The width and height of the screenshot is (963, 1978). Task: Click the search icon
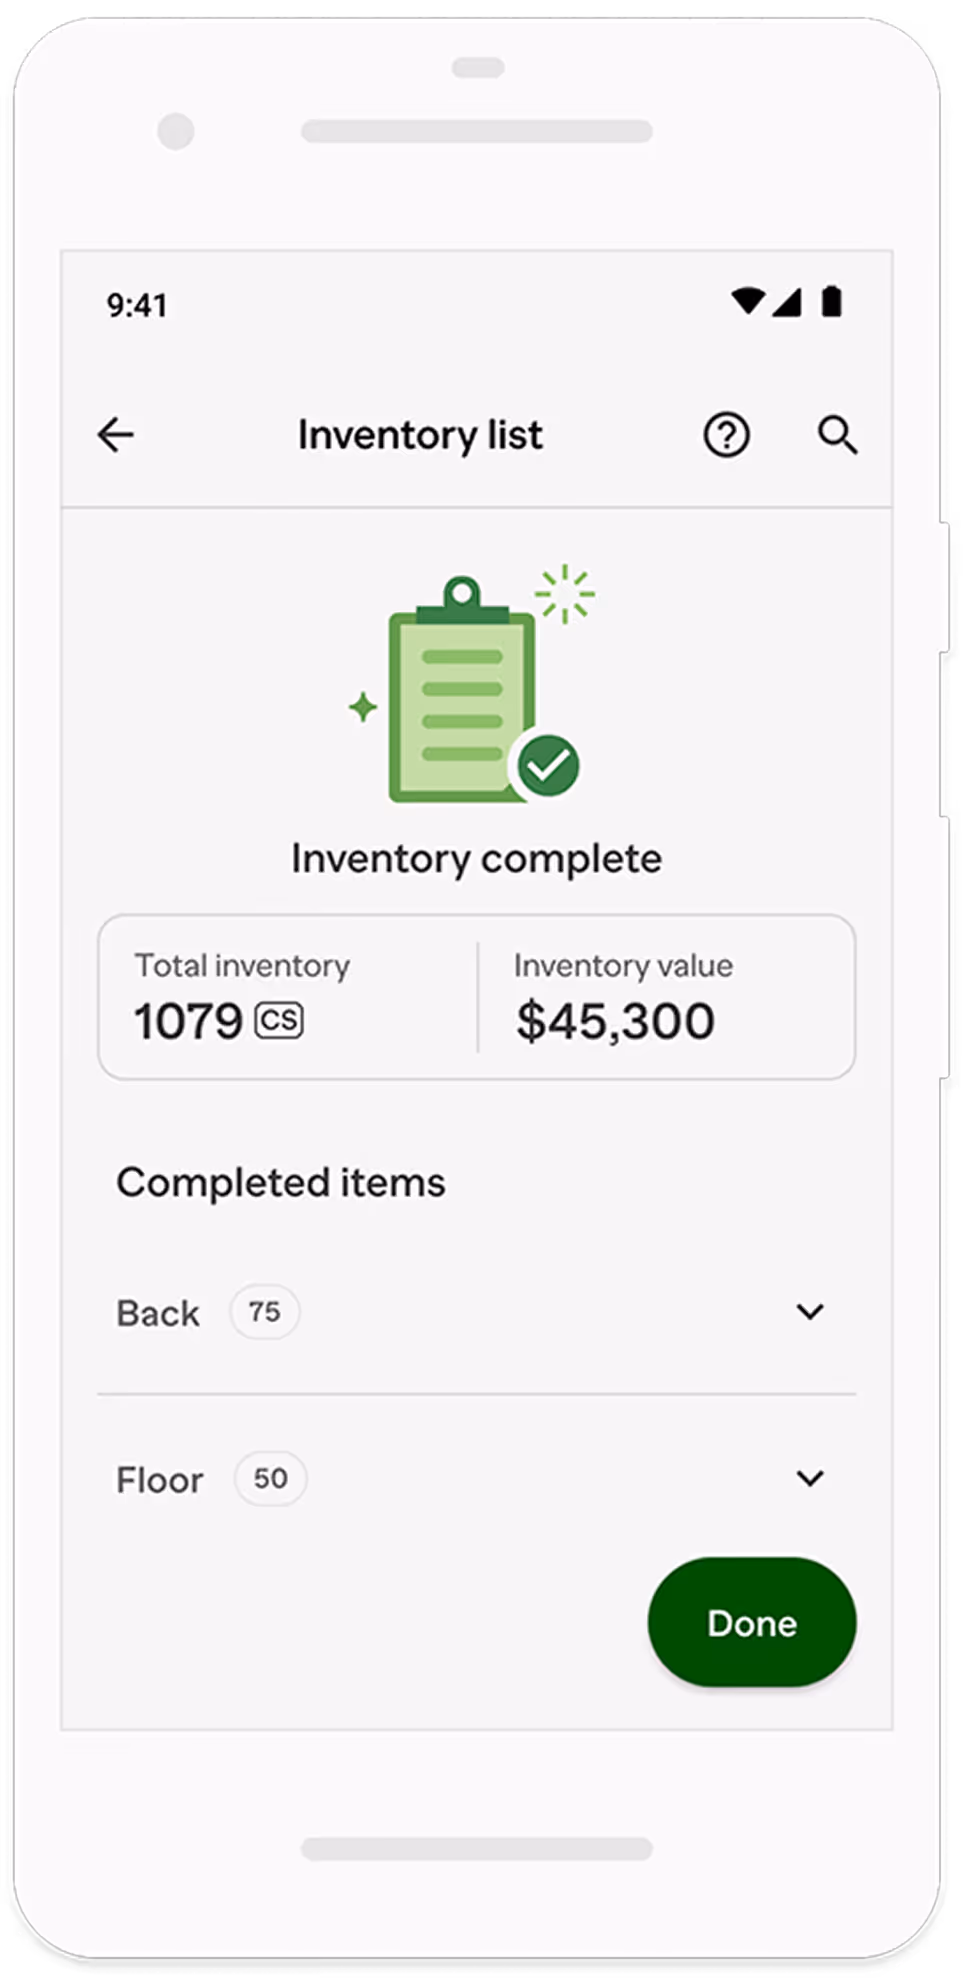click(x=837, y=434)
